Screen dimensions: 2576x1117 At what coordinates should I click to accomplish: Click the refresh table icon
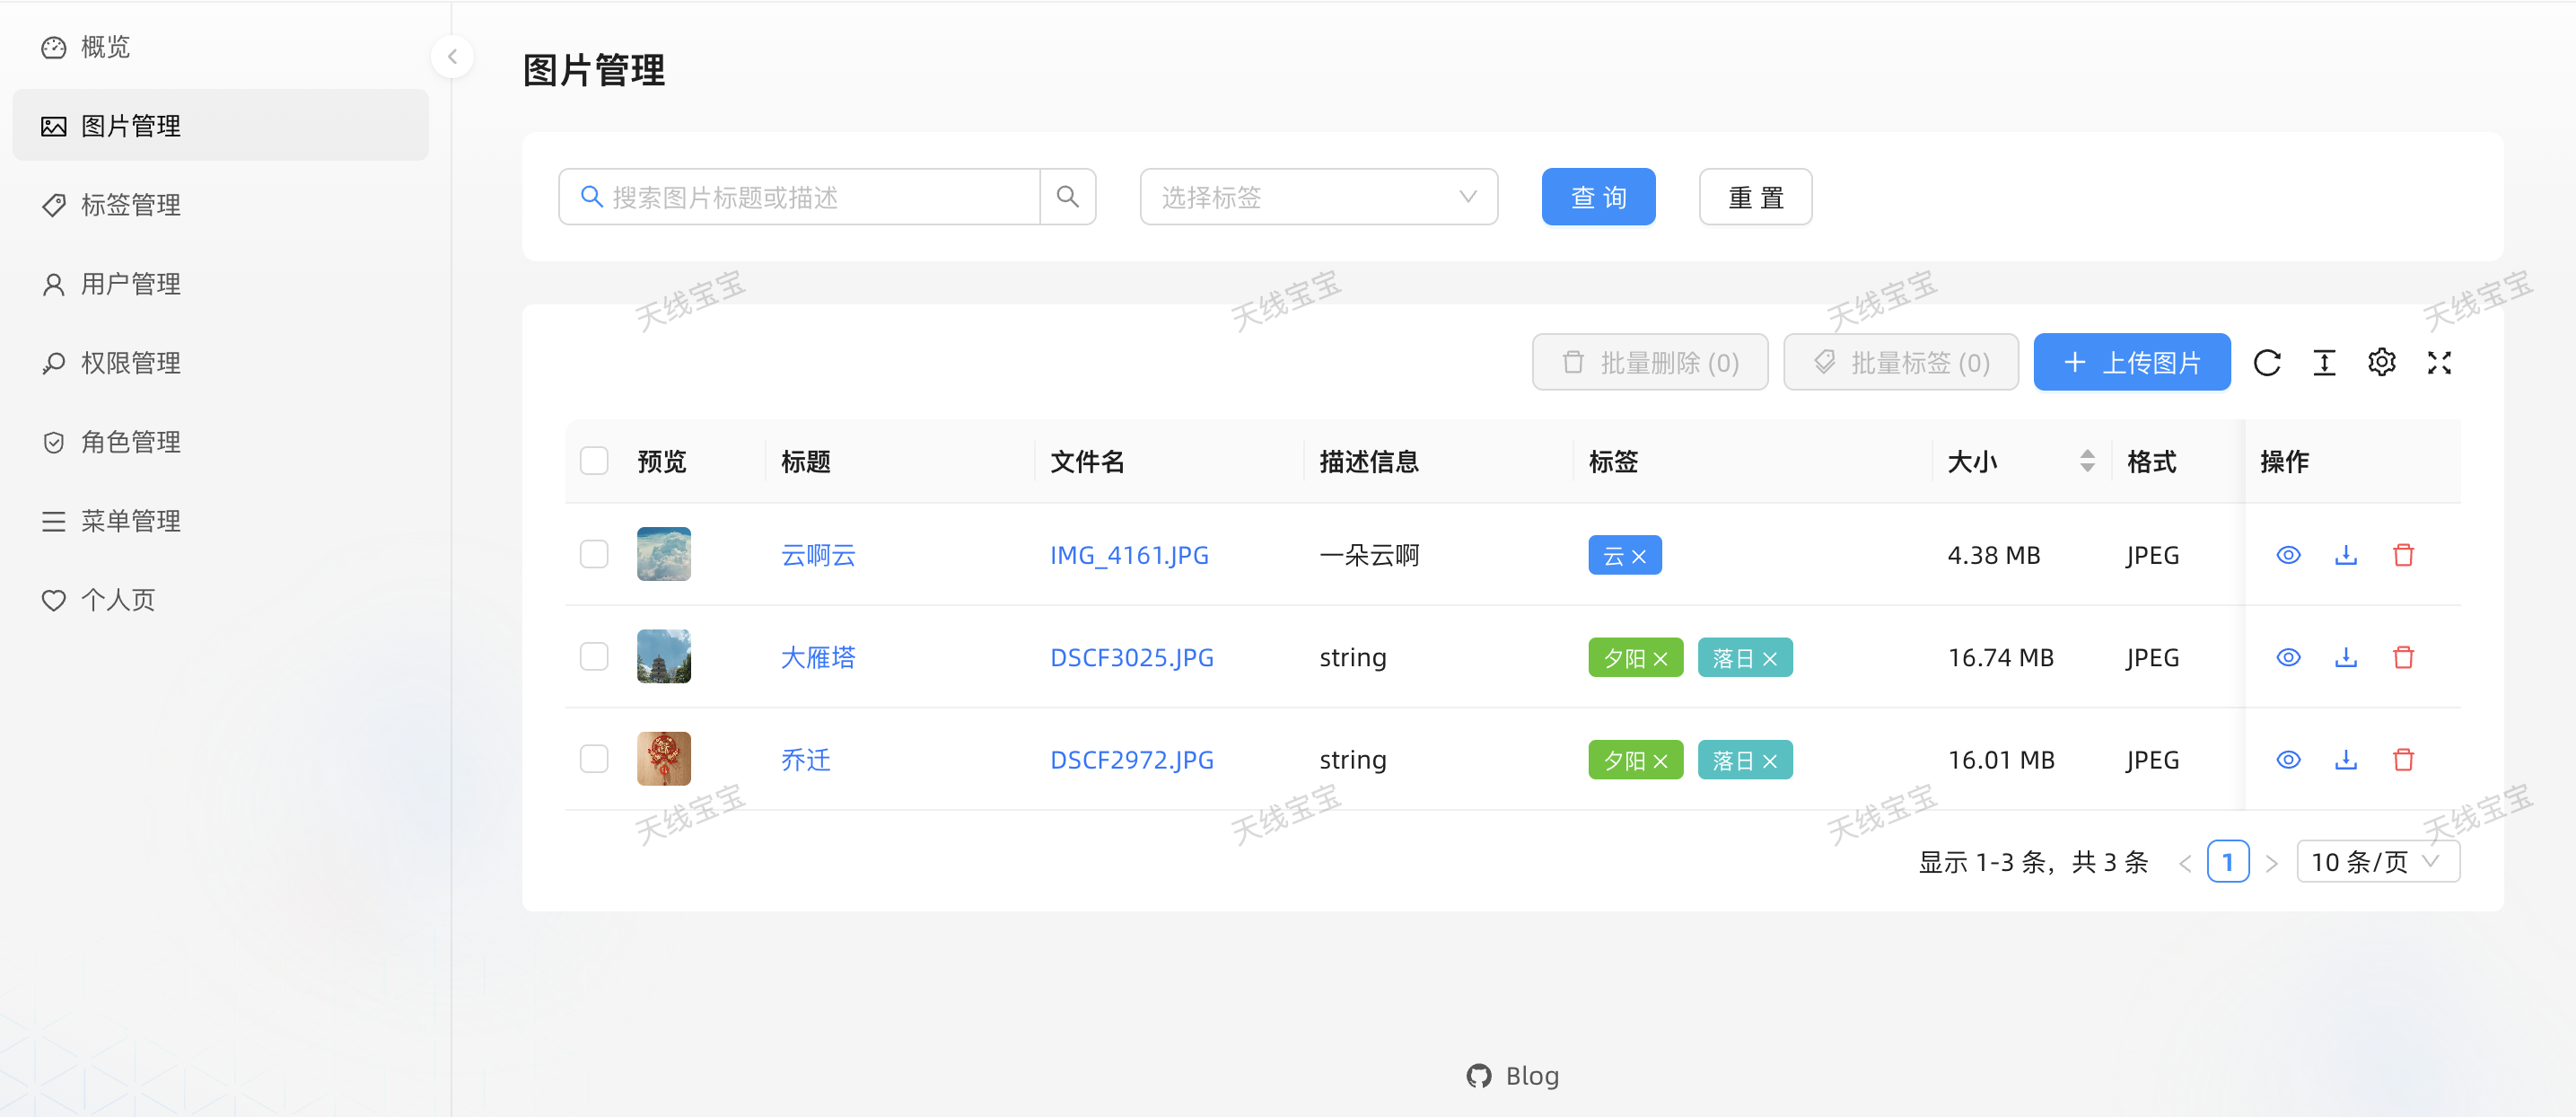tap(2267, 363)
